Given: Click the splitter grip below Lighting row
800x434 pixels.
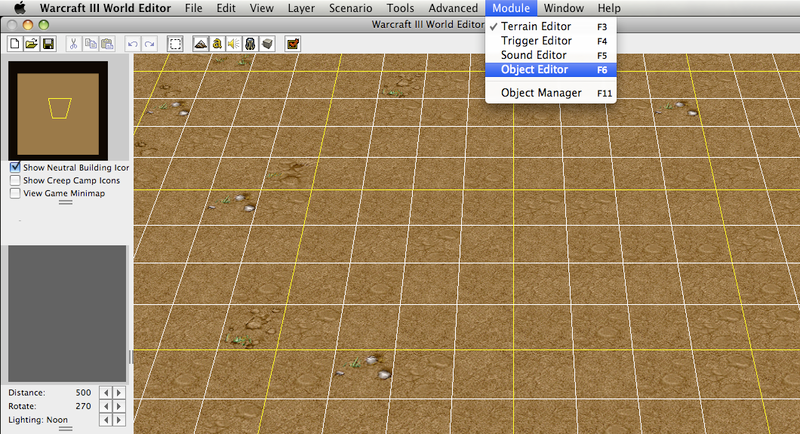Looking at the screenshot, I should pos(65,429).
